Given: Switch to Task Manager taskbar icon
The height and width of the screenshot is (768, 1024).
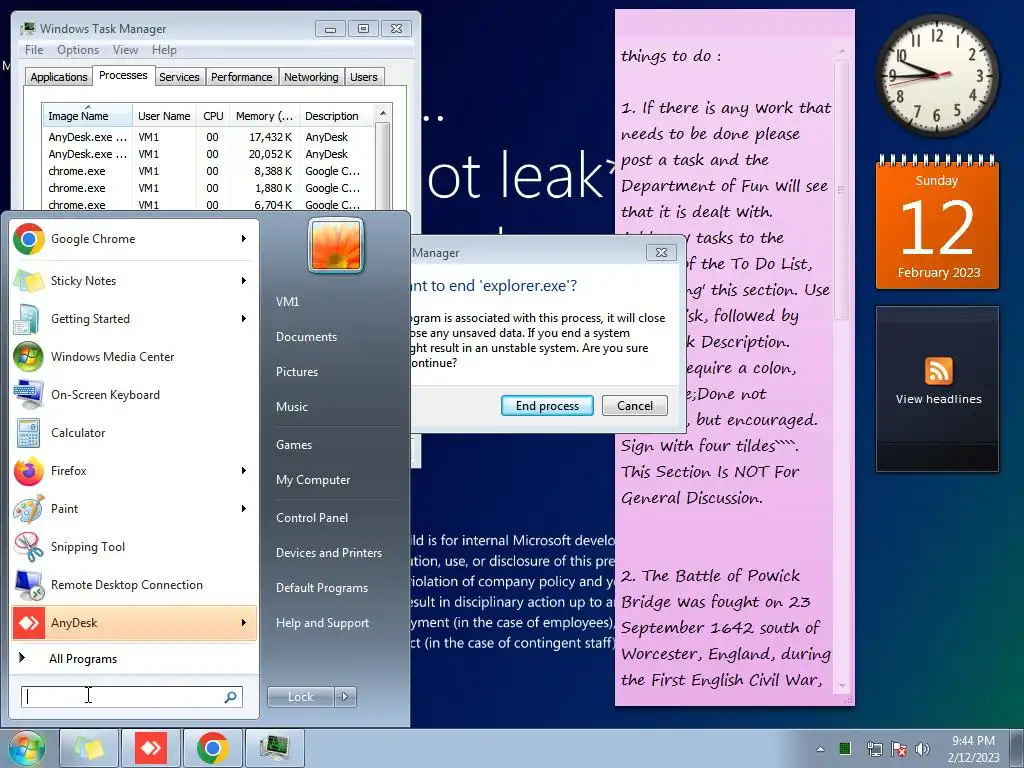Looking at the screenshot, I should click(x=274, y=748).
